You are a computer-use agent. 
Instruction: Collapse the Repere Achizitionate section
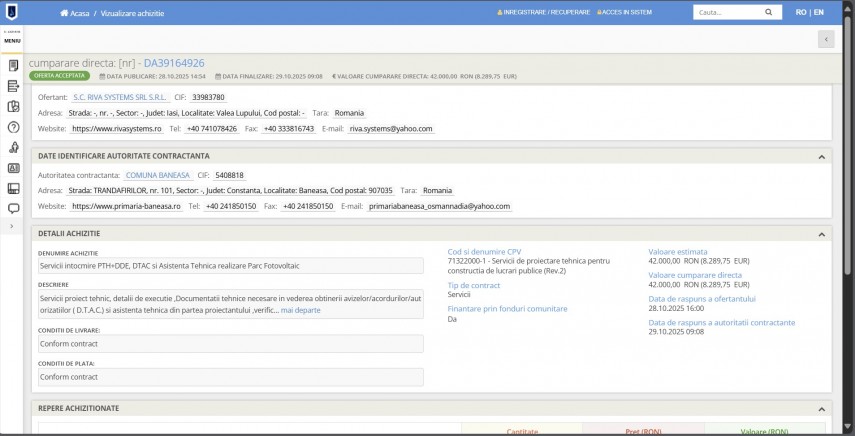click(821, 408)
